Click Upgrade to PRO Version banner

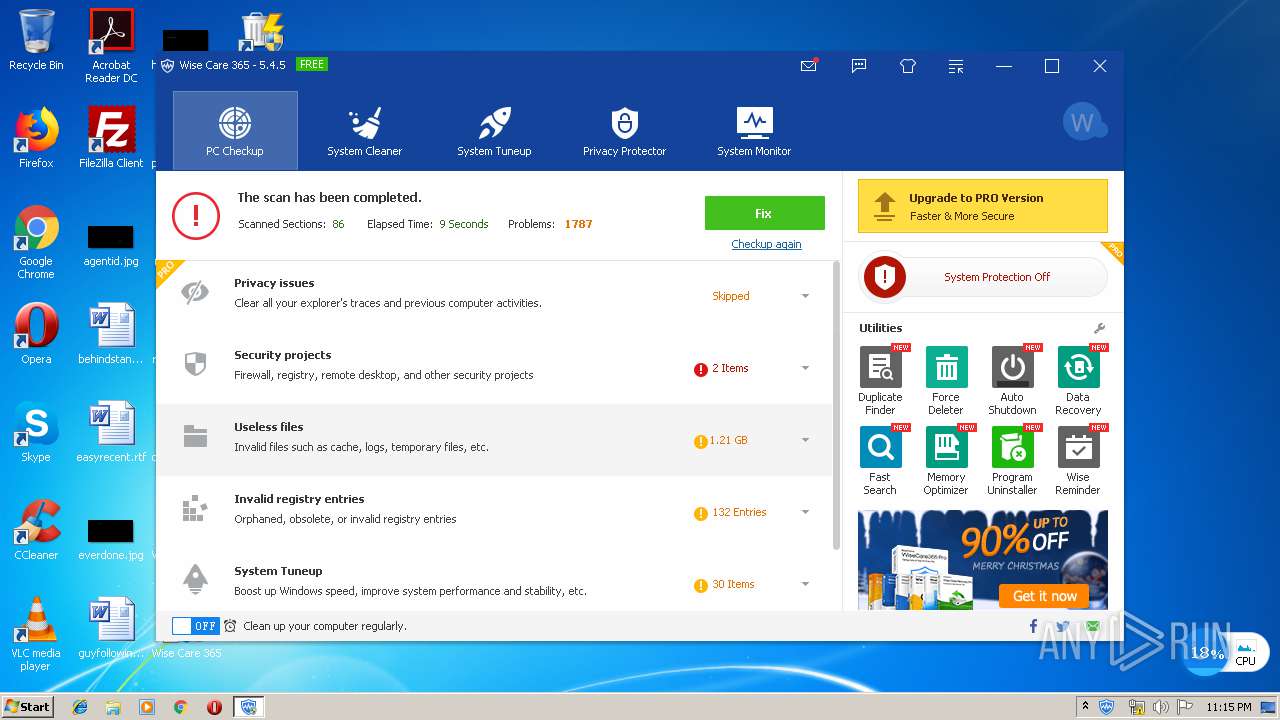tap(983, 206)
